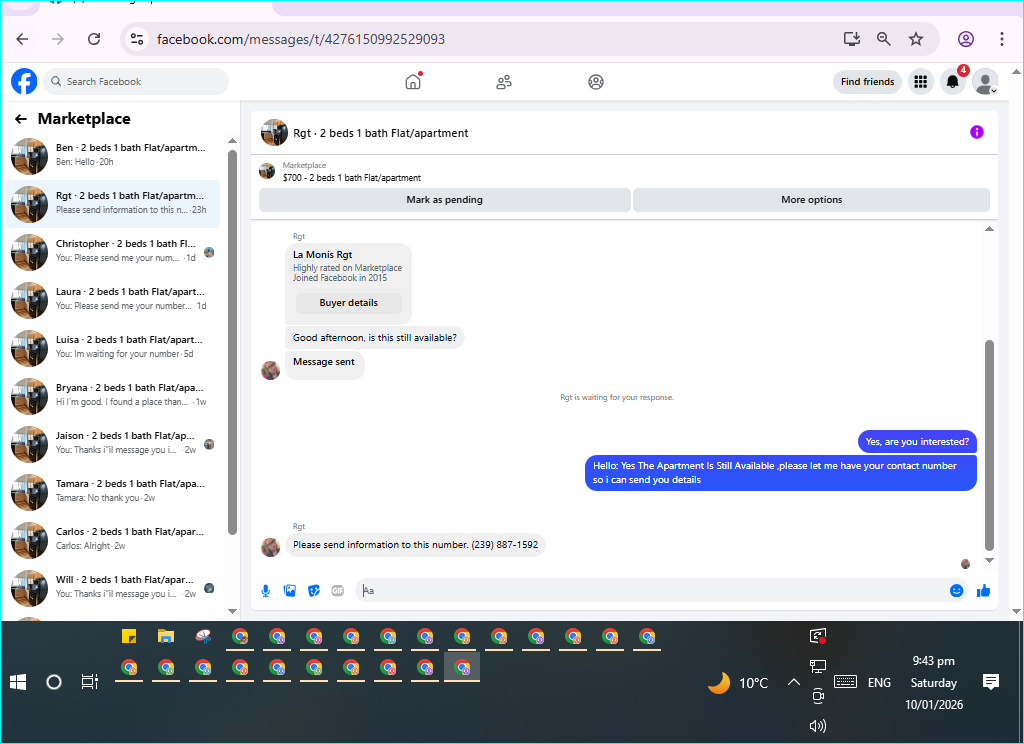Open Laura's conversation in the list

(112, 300)
